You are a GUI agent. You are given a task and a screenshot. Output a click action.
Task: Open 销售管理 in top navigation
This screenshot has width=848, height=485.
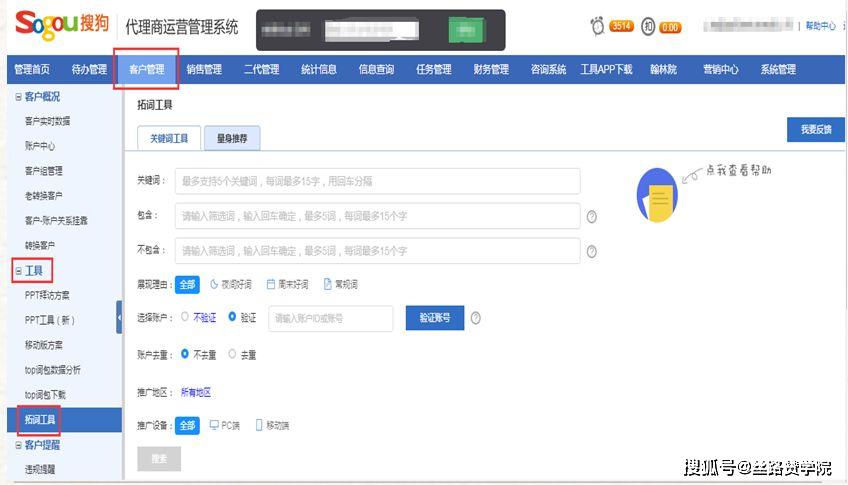tap(204, 69)
